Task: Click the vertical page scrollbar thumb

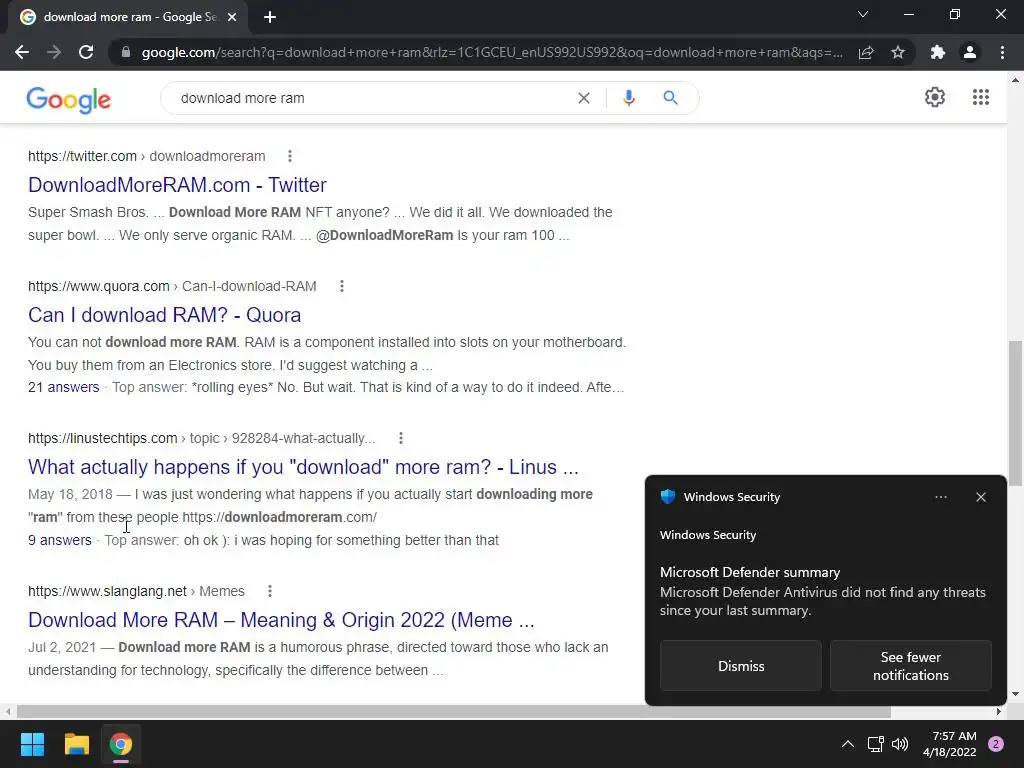Action: click(x=1015, y=413)
